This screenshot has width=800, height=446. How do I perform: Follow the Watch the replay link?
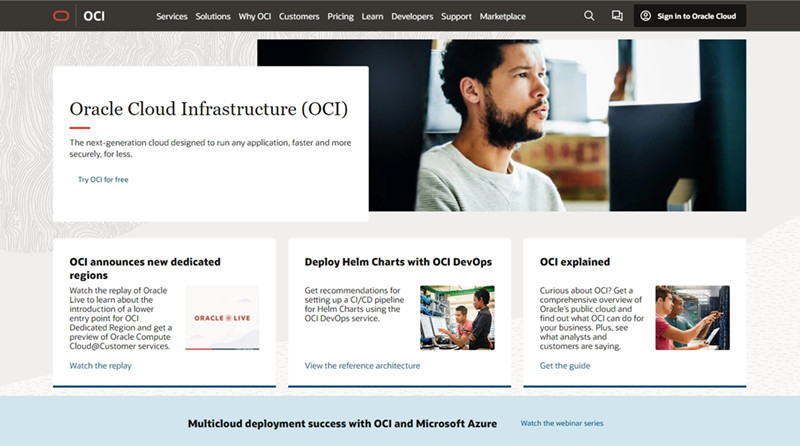tap(101, 365)
